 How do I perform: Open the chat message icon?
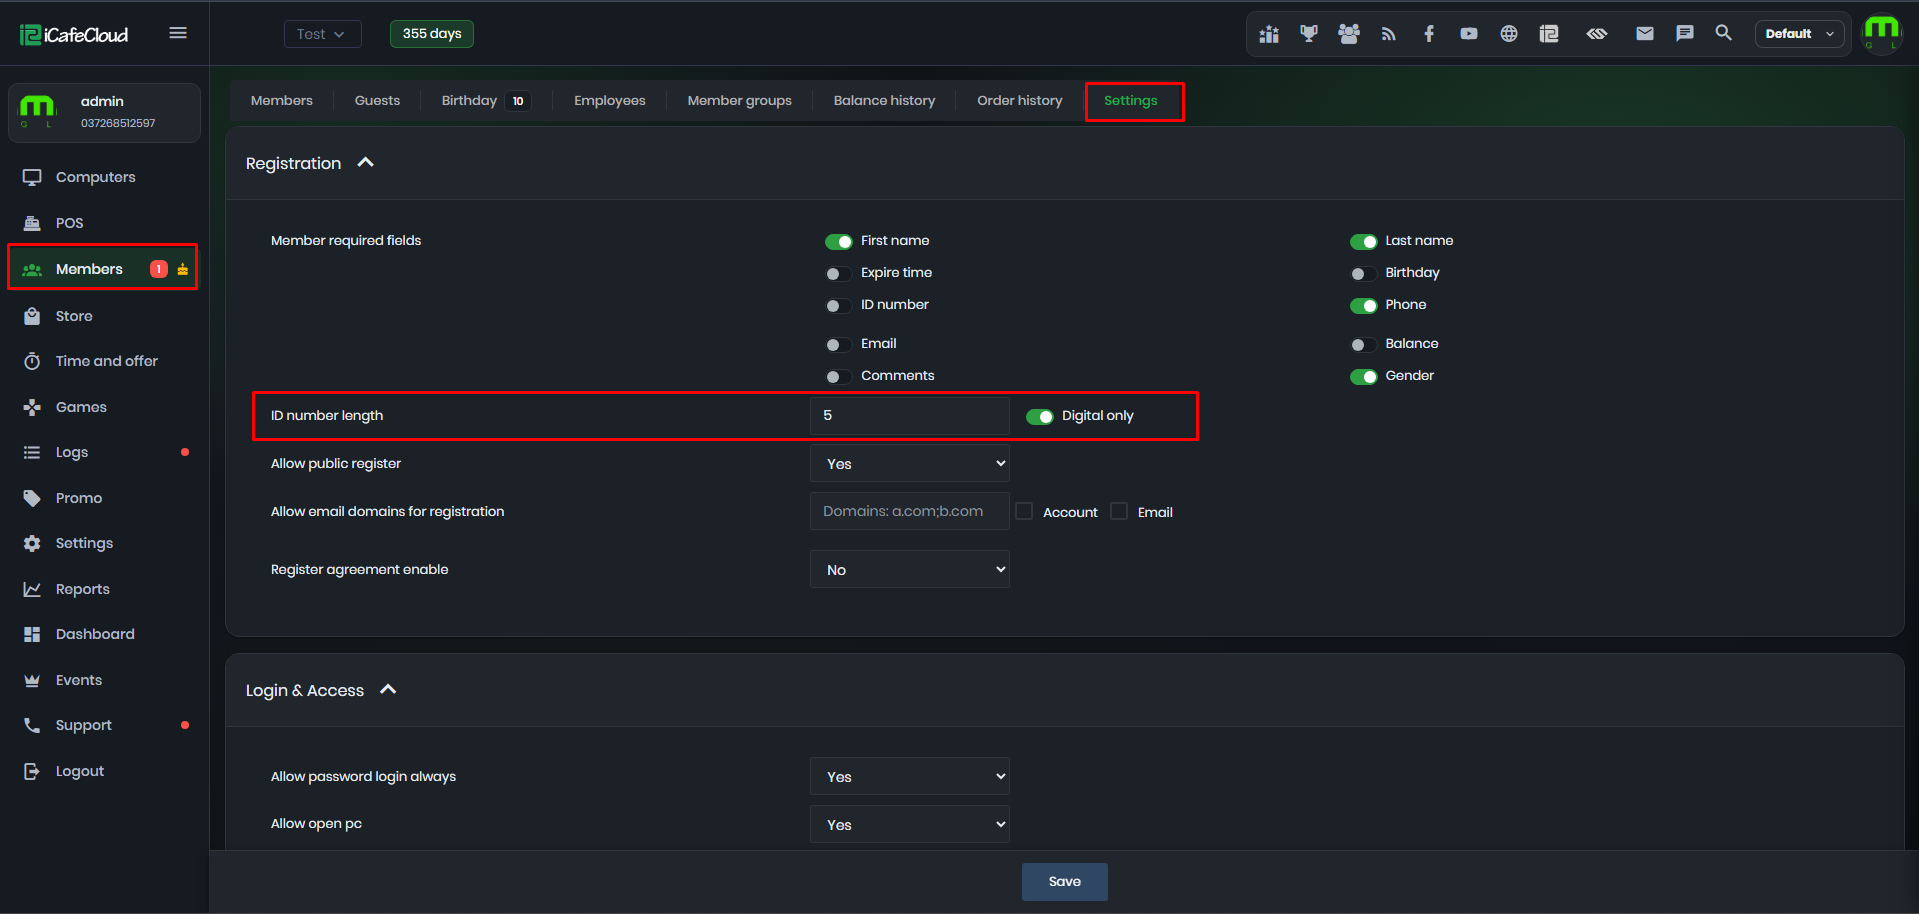pyautogui.click(x=1685, y=34)
